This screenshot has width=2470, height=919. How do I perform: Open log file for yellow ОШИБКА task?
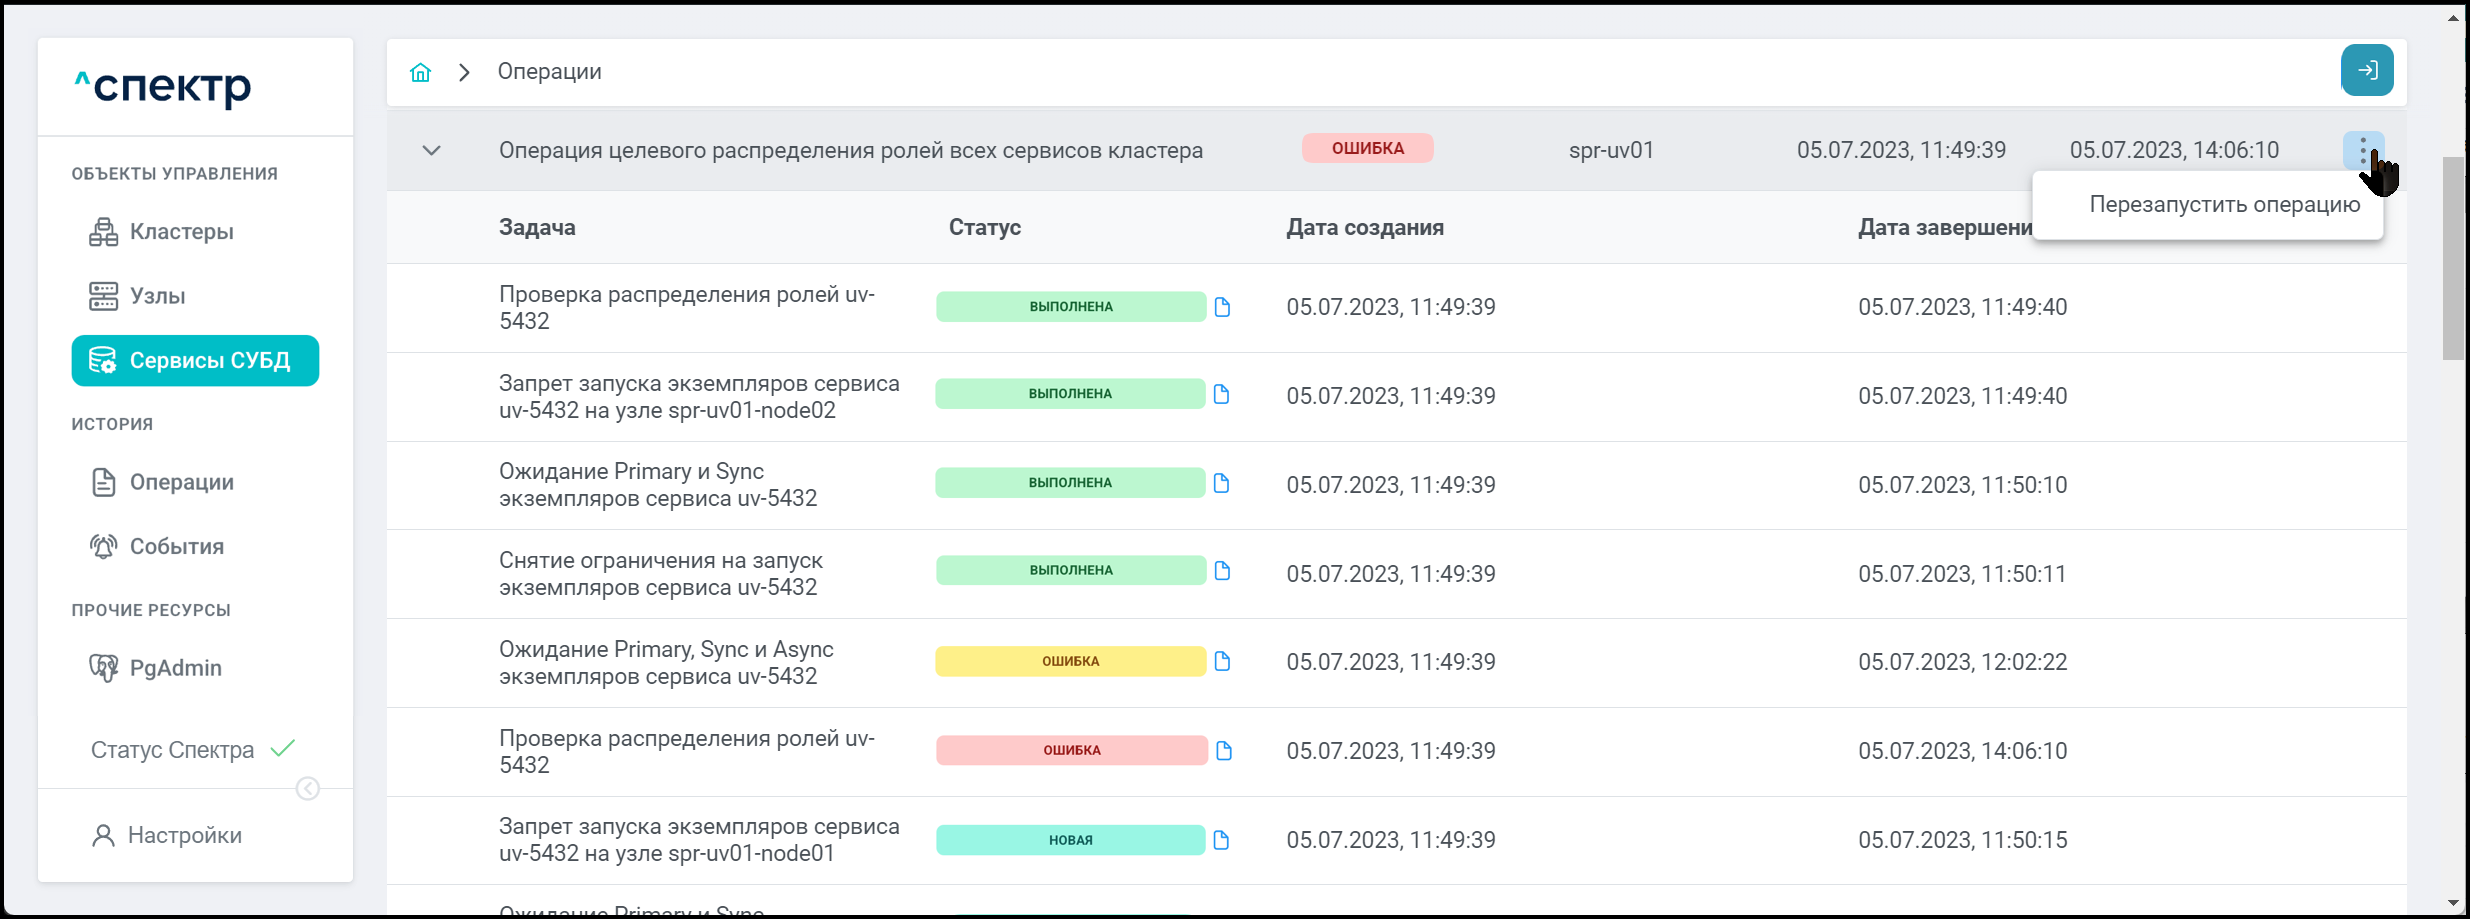pos(1222,661)
